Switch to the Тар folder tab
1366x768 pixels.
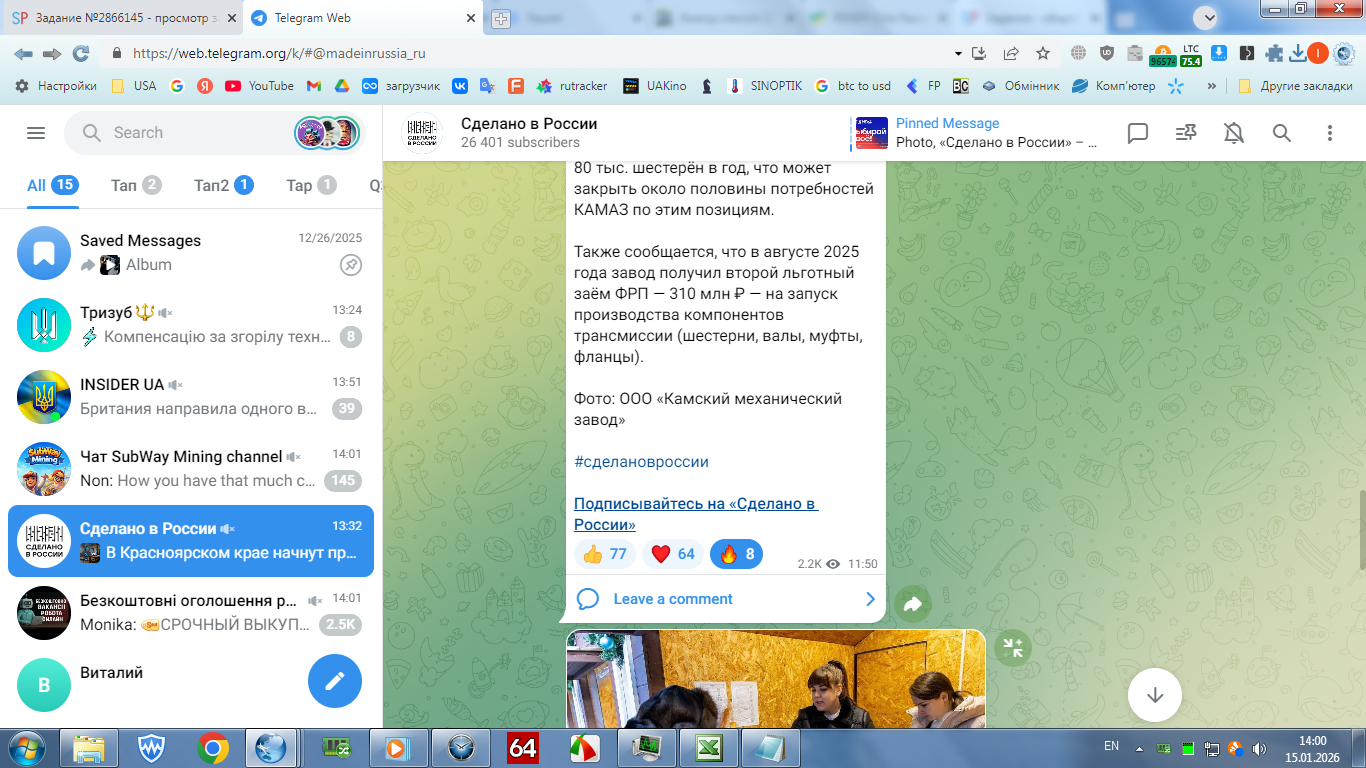tap(311, 185)
